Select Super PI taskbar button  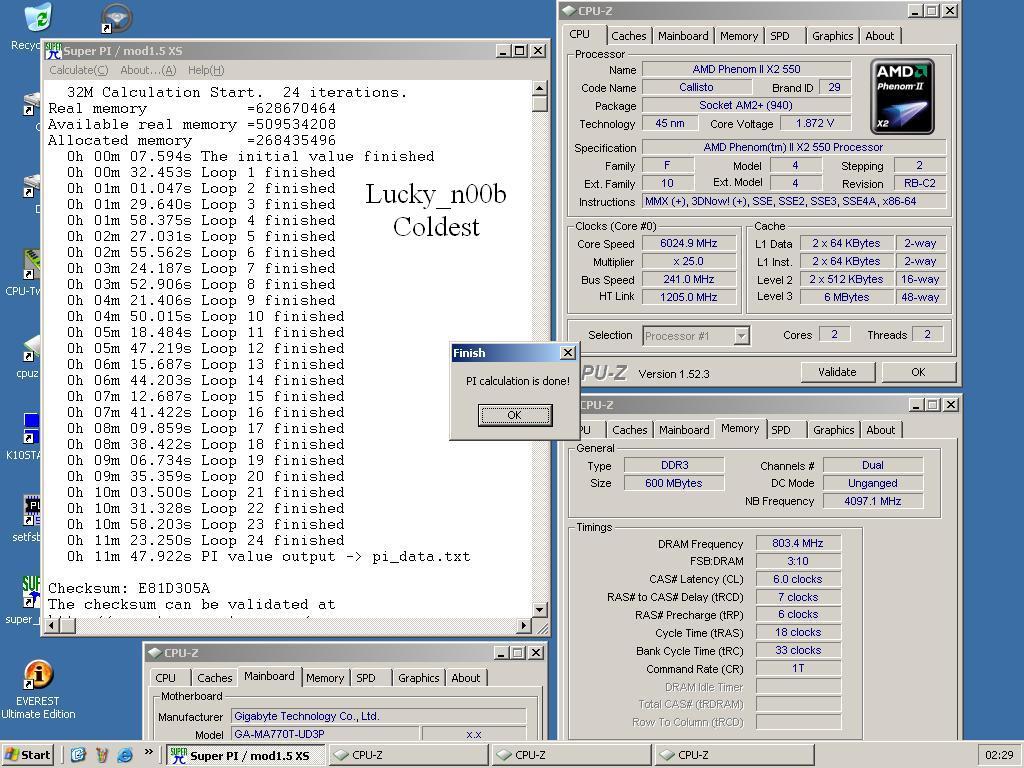point(245,755)
